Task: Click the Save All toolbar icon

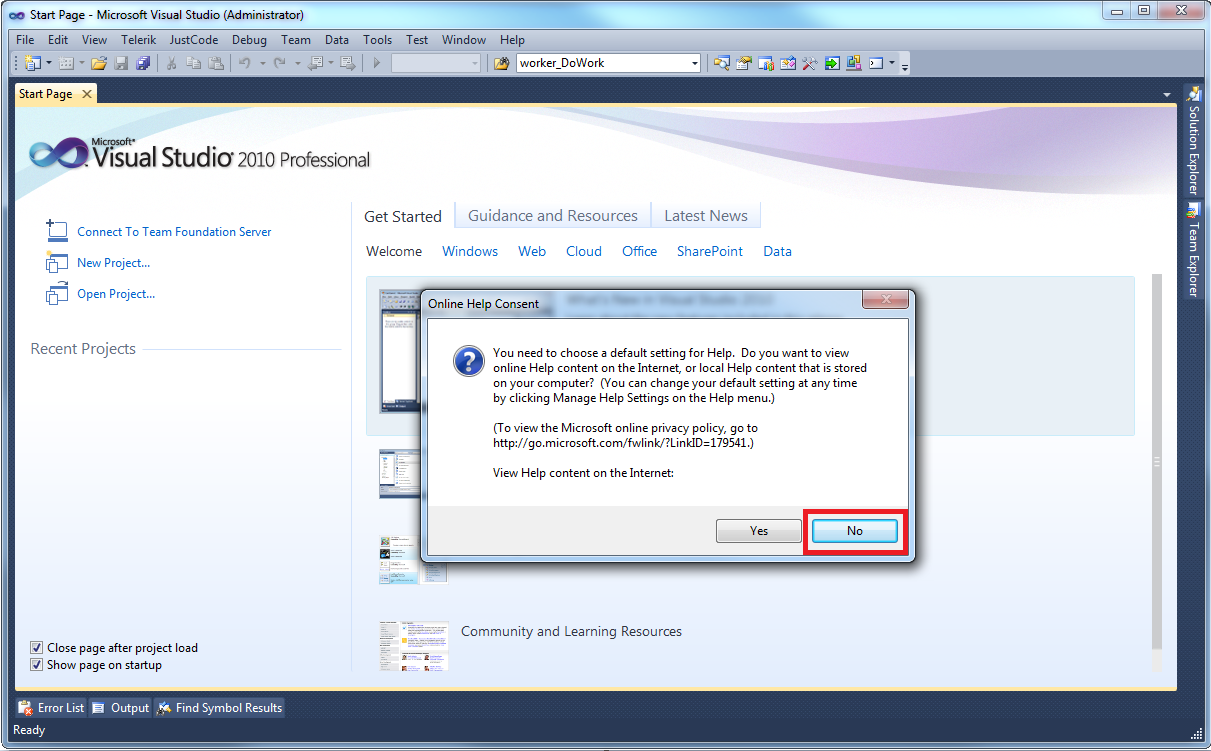Action: pyautogui.click(x=143, y=63)
